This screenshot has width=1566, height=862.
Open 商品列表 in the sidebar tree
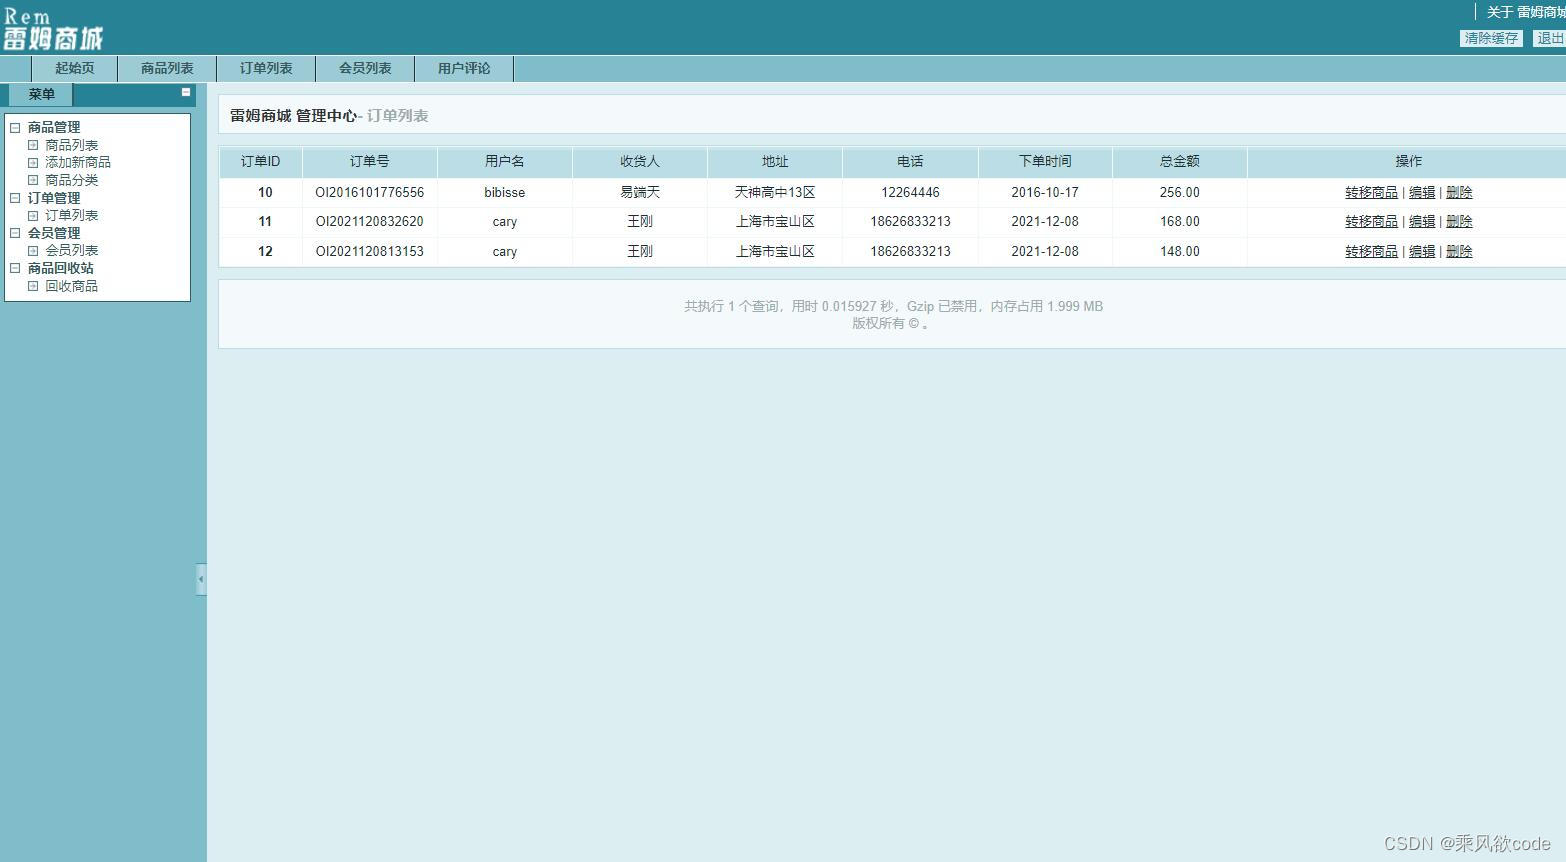click(72, 145)
